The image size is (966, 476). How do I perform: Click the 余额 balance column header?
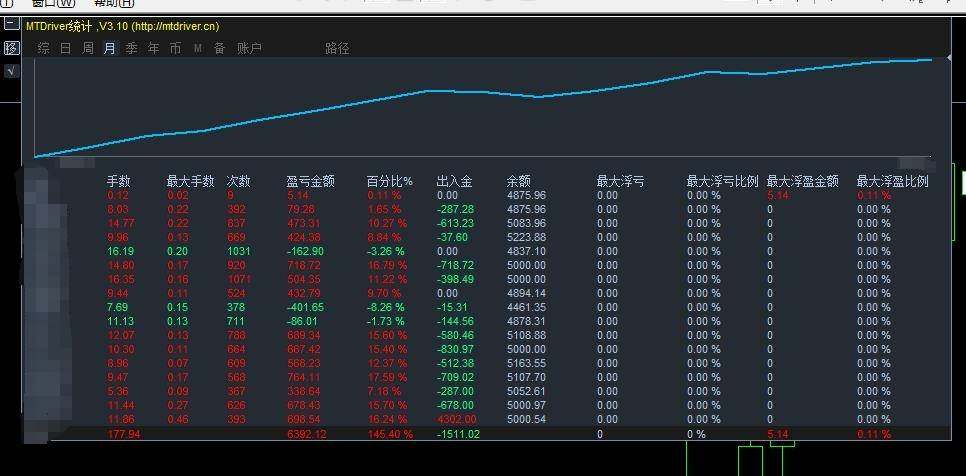(x=520, y=182)
